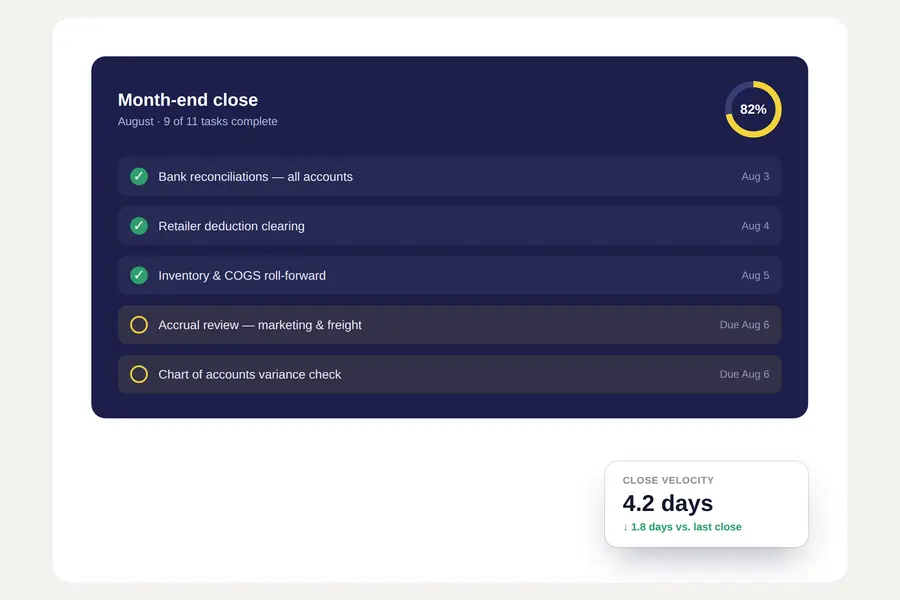Click the Aug 4 completion date

click(755, 226)
